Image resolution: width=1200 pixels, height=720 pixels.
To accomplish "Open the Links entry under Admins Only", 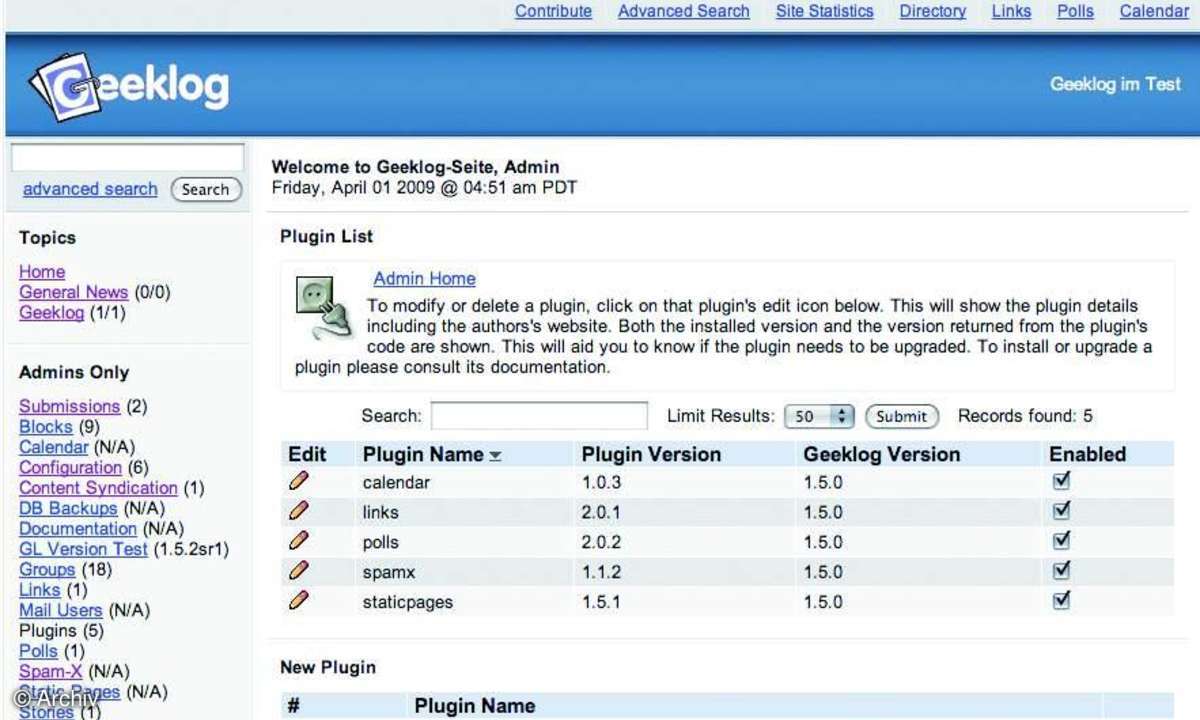I will pos(40,590).
